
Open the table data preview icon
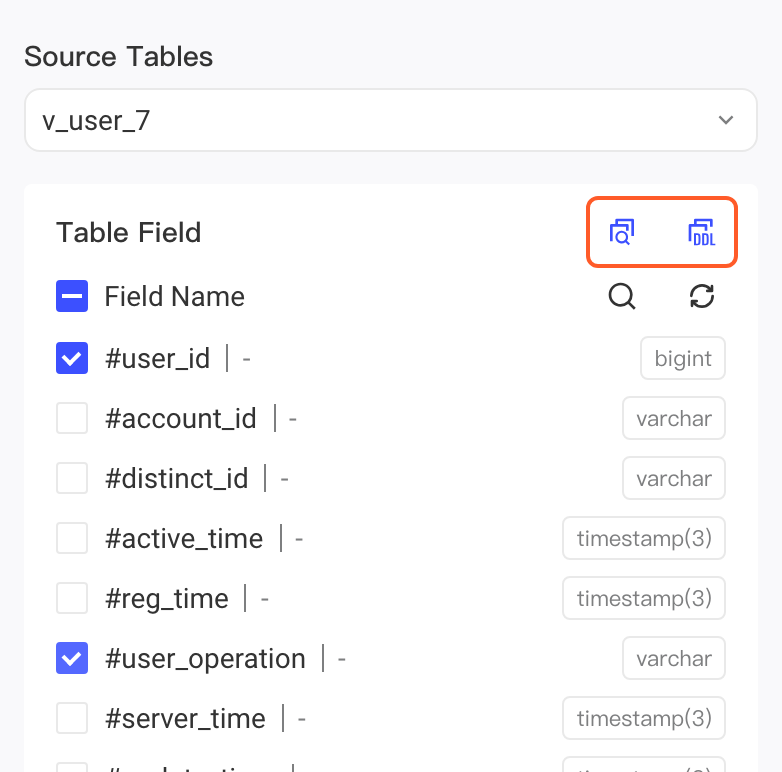click(x=621, y=232)
